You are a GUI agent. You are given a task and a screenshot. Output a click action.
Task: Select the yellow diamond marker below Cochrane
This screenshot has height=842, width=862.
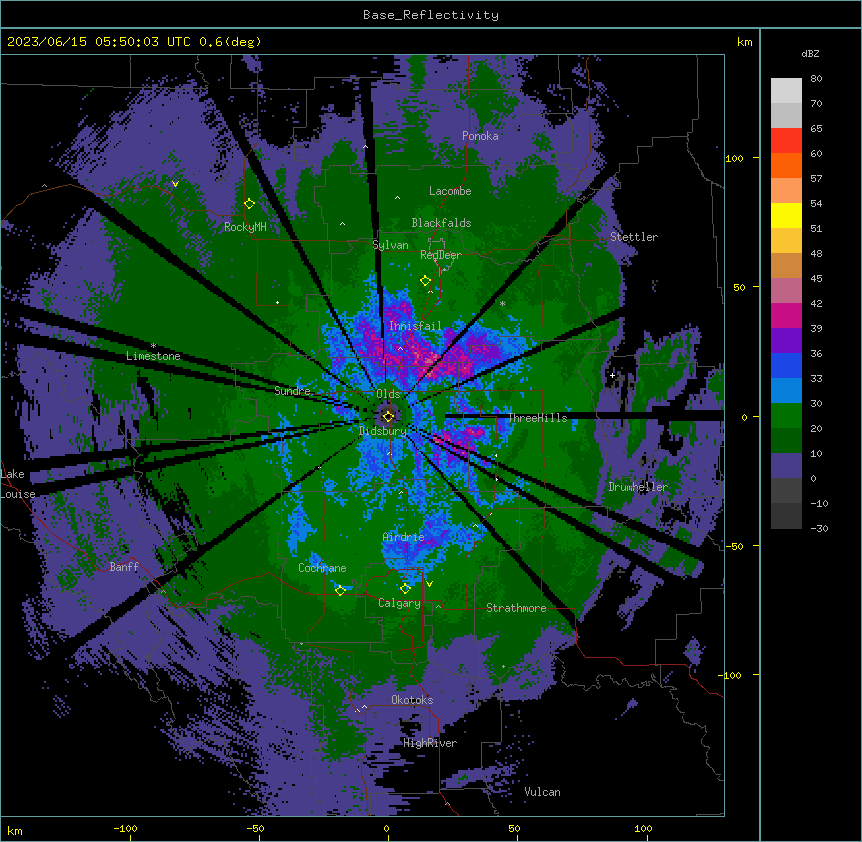pos(340,590)
